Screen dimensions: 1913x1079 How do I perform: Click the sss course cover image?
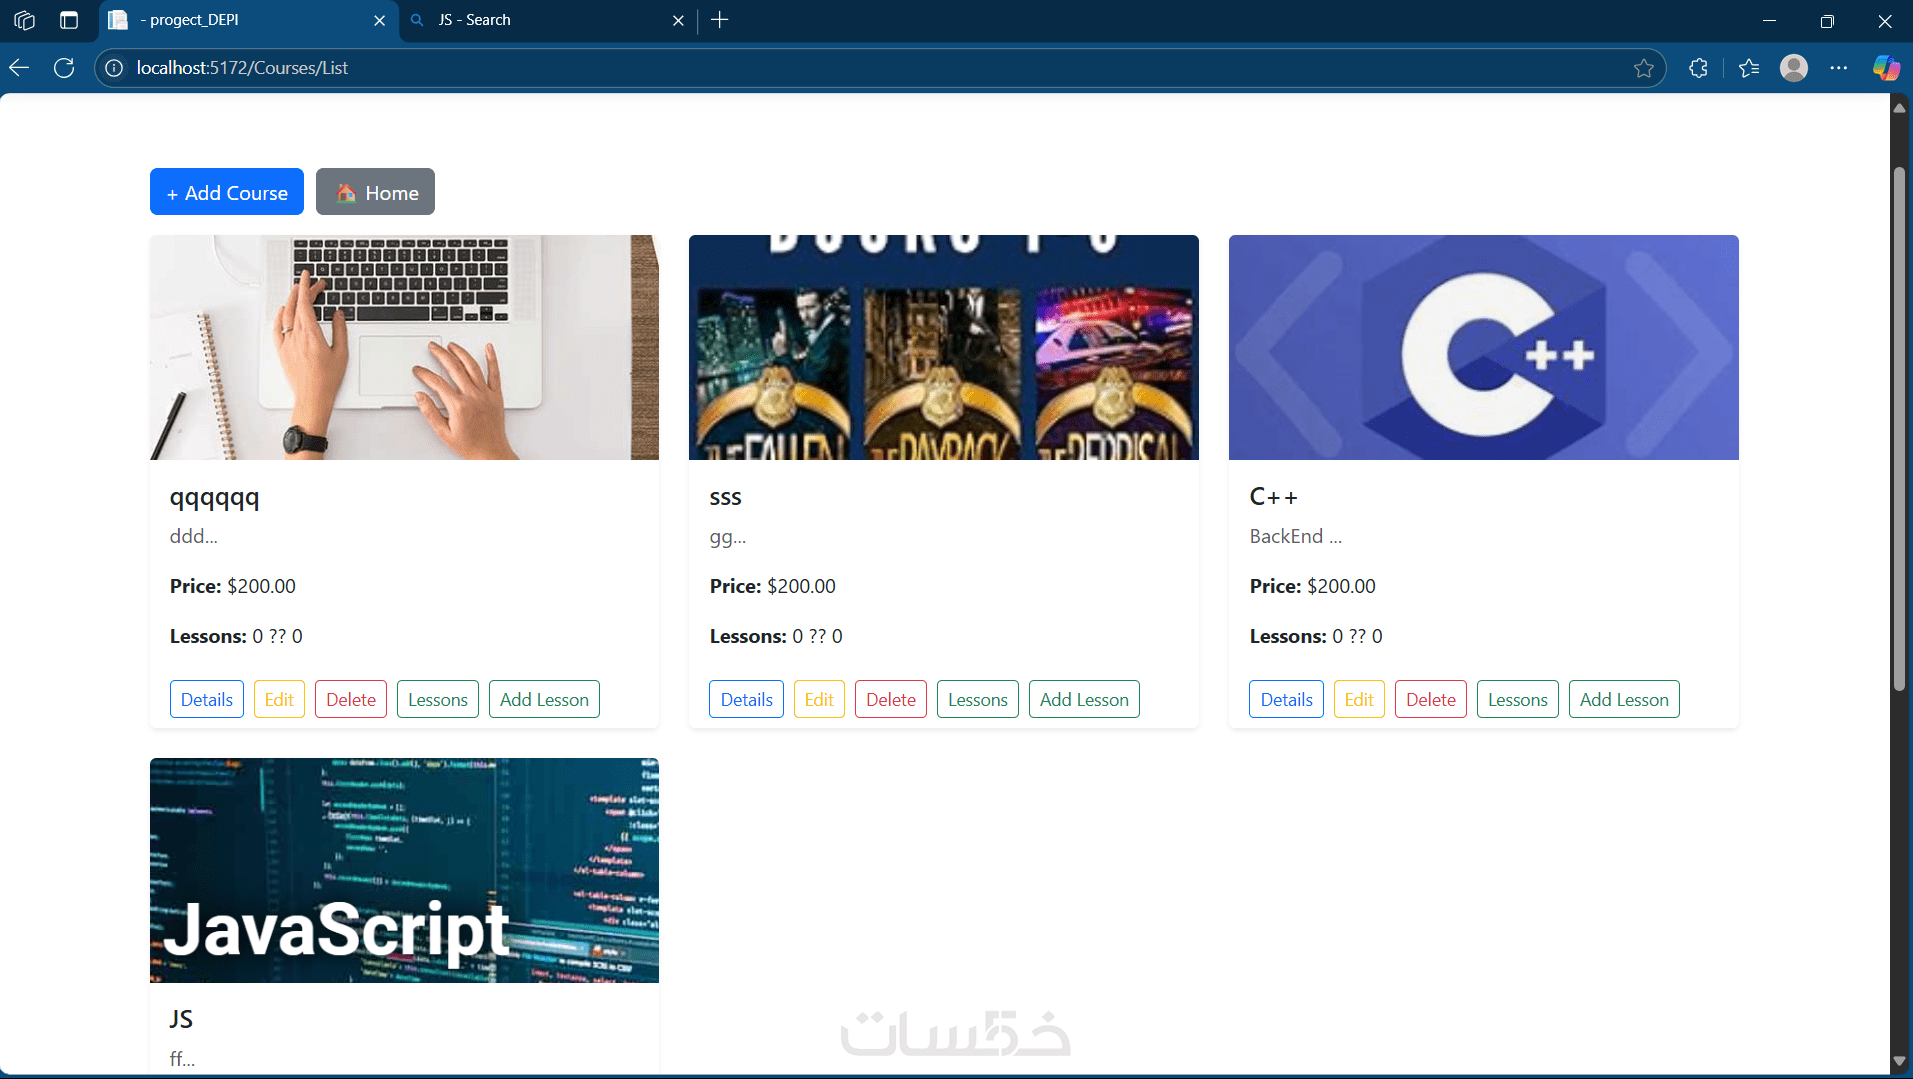pos(944,347)
